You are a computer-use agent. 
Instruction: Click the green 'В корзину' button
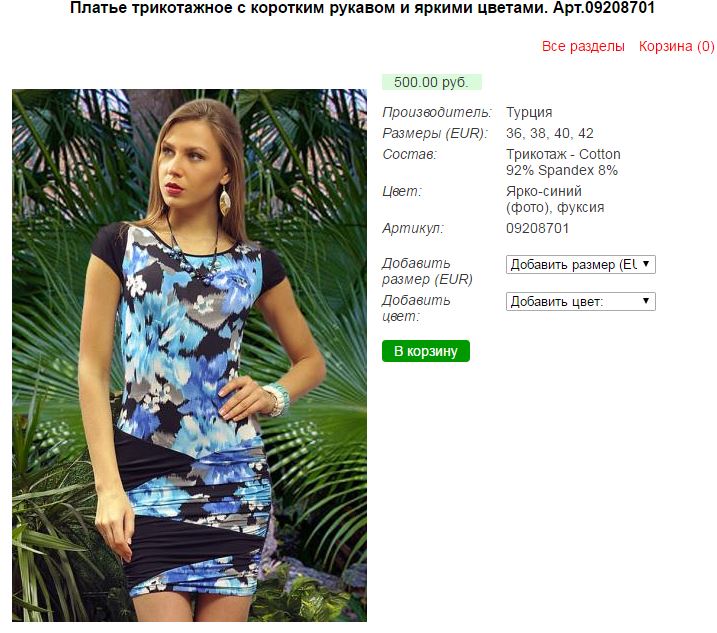click(426, 351)
